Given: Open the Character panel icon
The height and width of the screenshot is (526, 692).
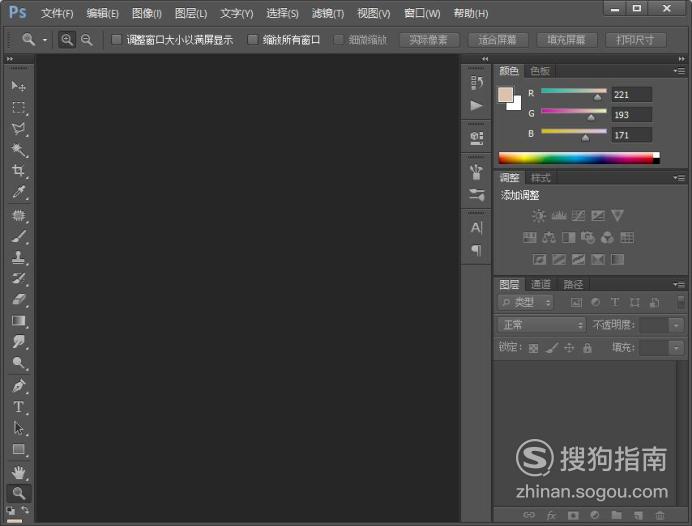Looking at the screenshot, I should tap(476, 228).
